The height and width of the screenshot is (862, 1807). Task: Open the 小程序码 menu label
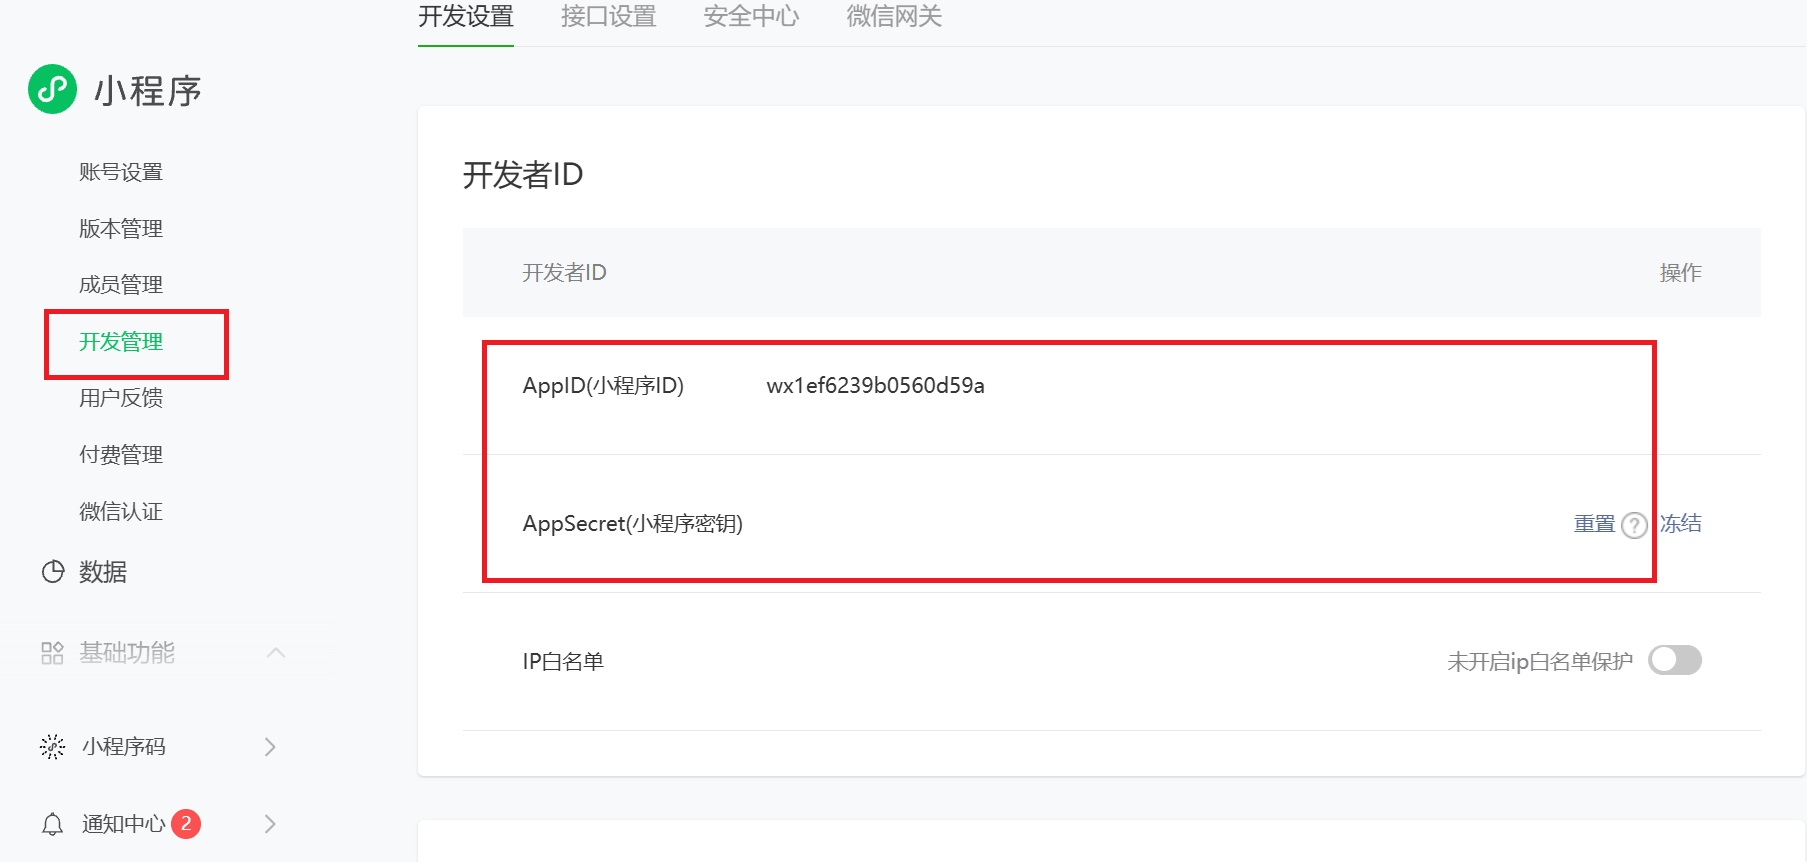point(124,747)
